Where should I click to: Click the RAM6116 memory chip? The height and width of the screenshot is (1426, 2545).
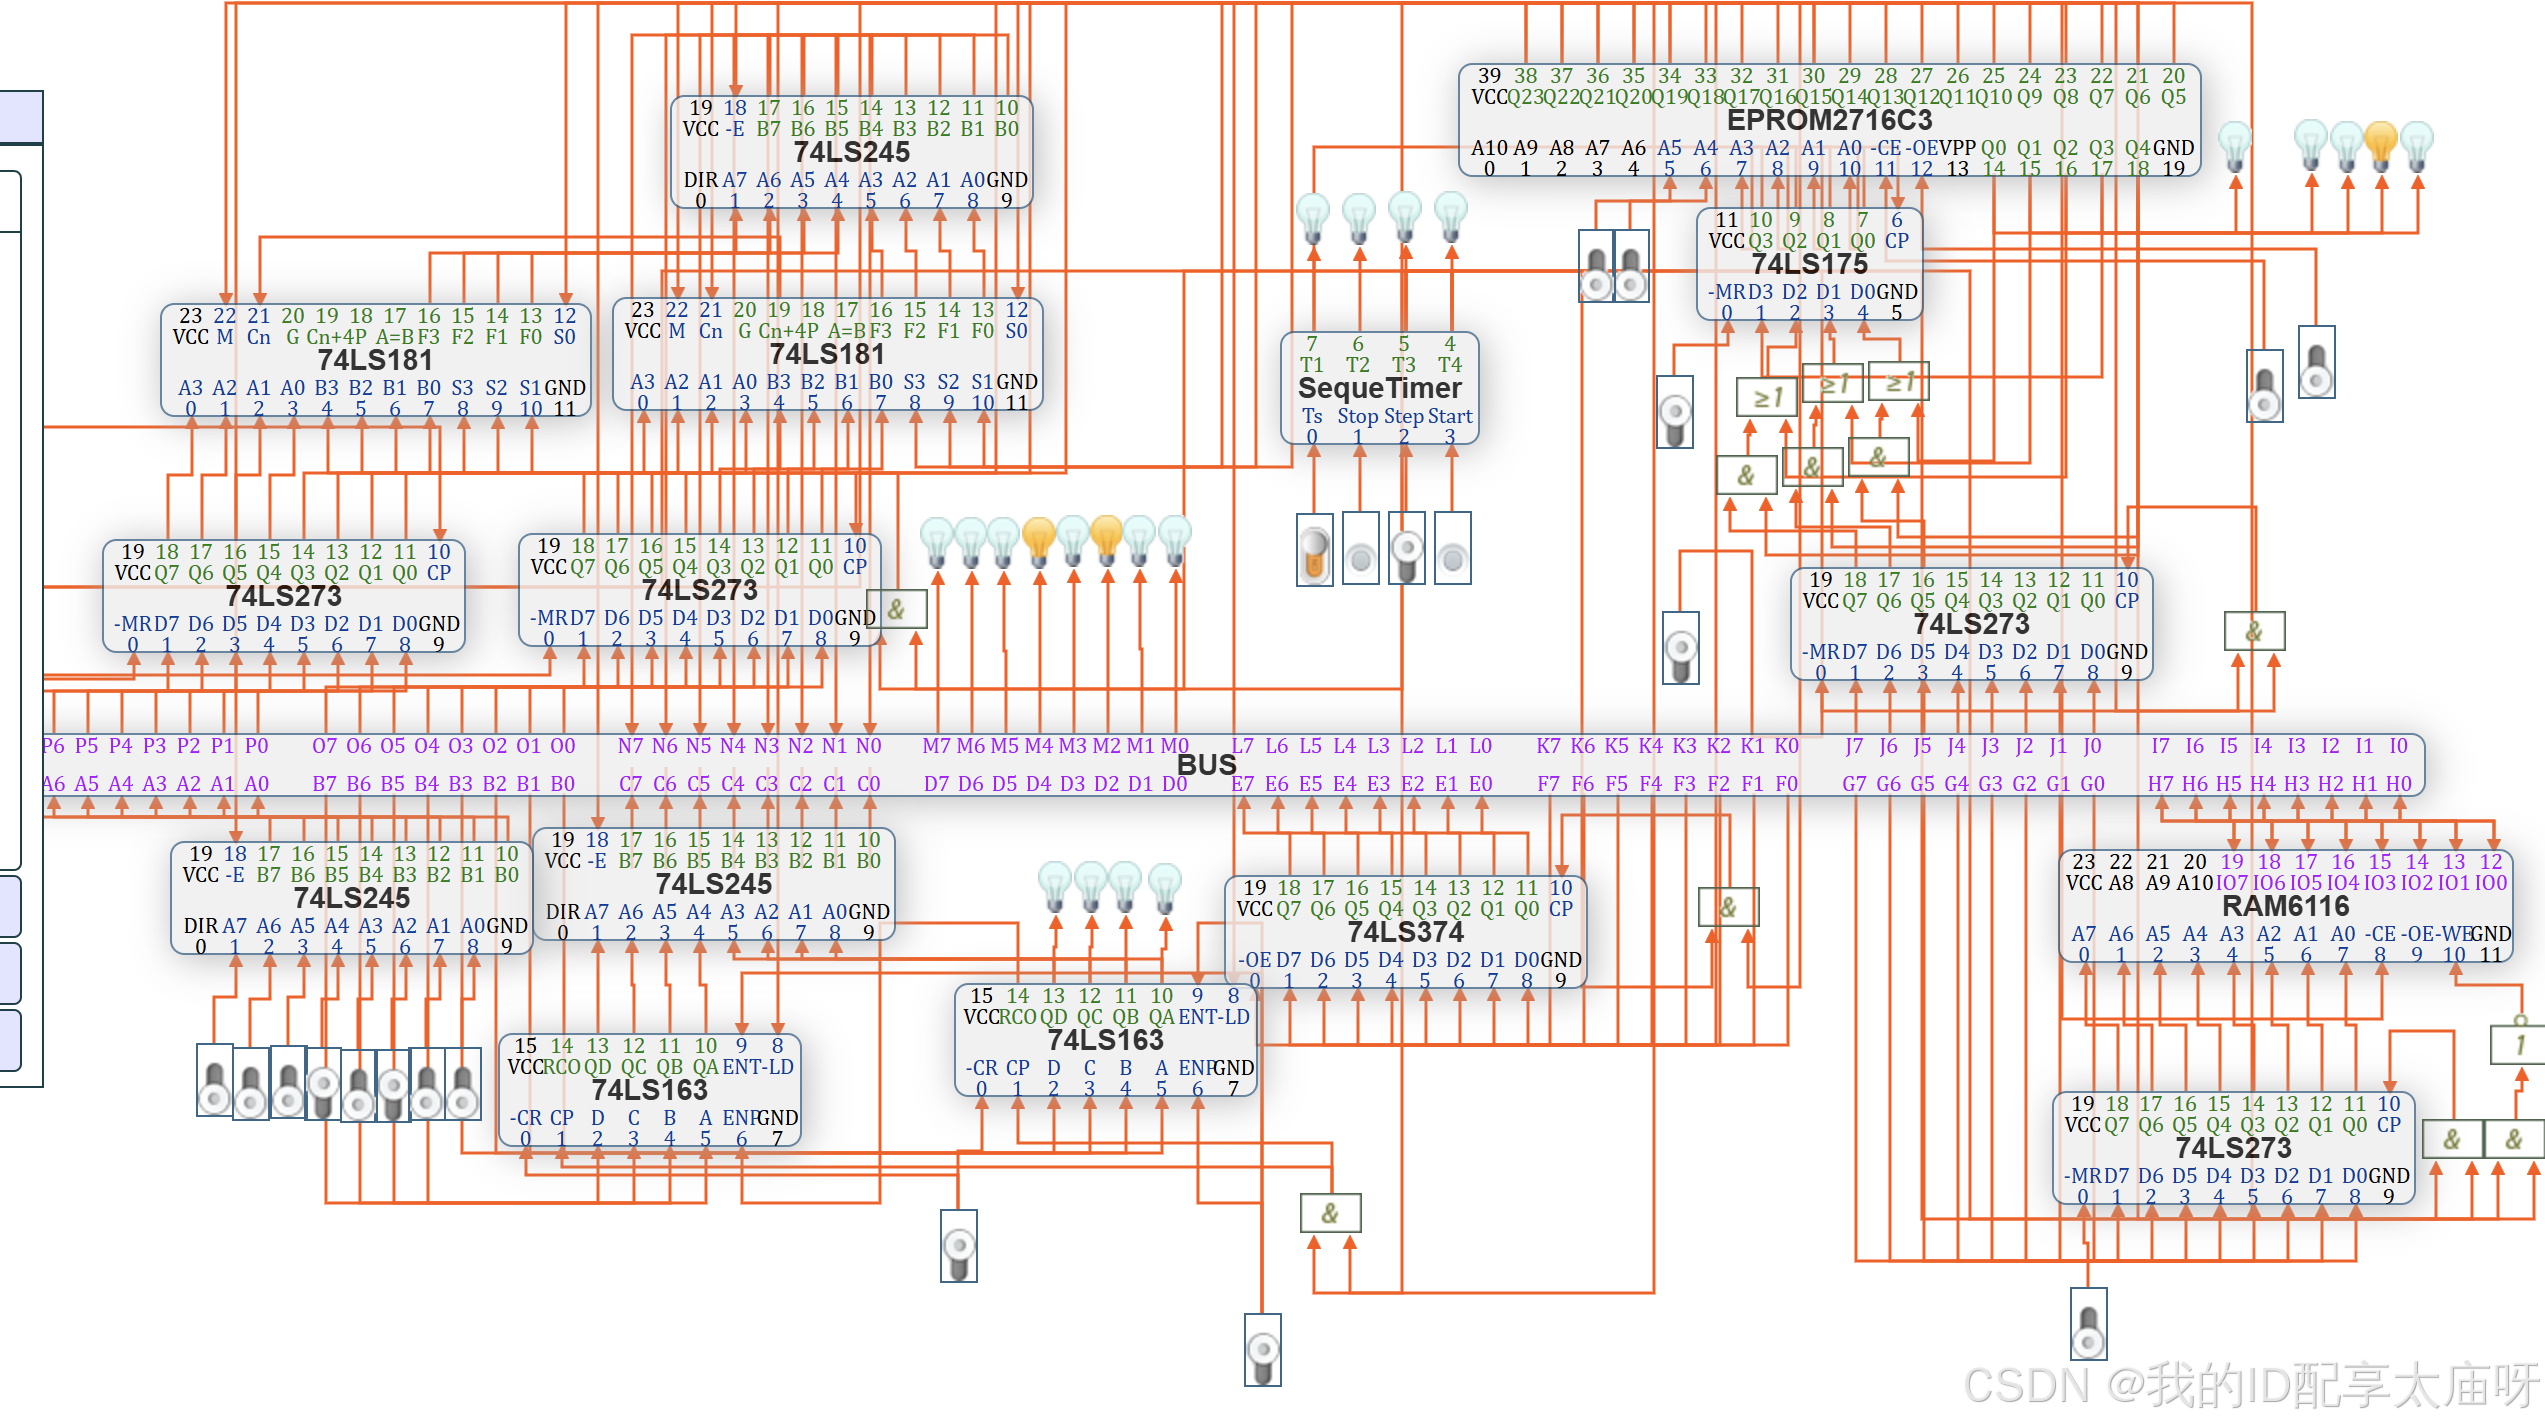[x=2285, y=906]
